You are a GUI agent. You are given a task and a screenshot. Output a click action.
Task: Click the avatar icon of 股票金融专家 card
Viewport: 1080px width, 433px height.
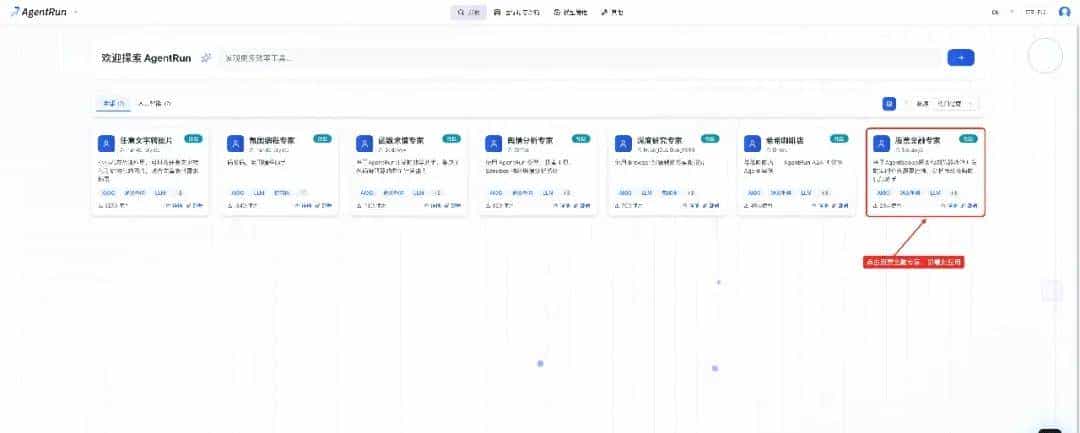(x=882, y=143)
